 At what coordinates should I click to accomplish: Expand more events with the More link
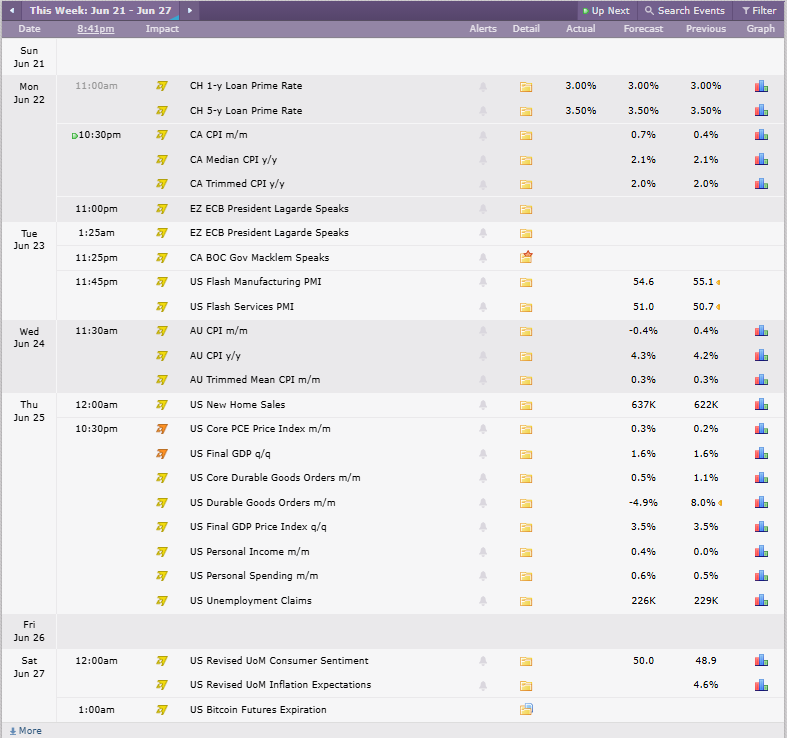(x=26, y=731)
